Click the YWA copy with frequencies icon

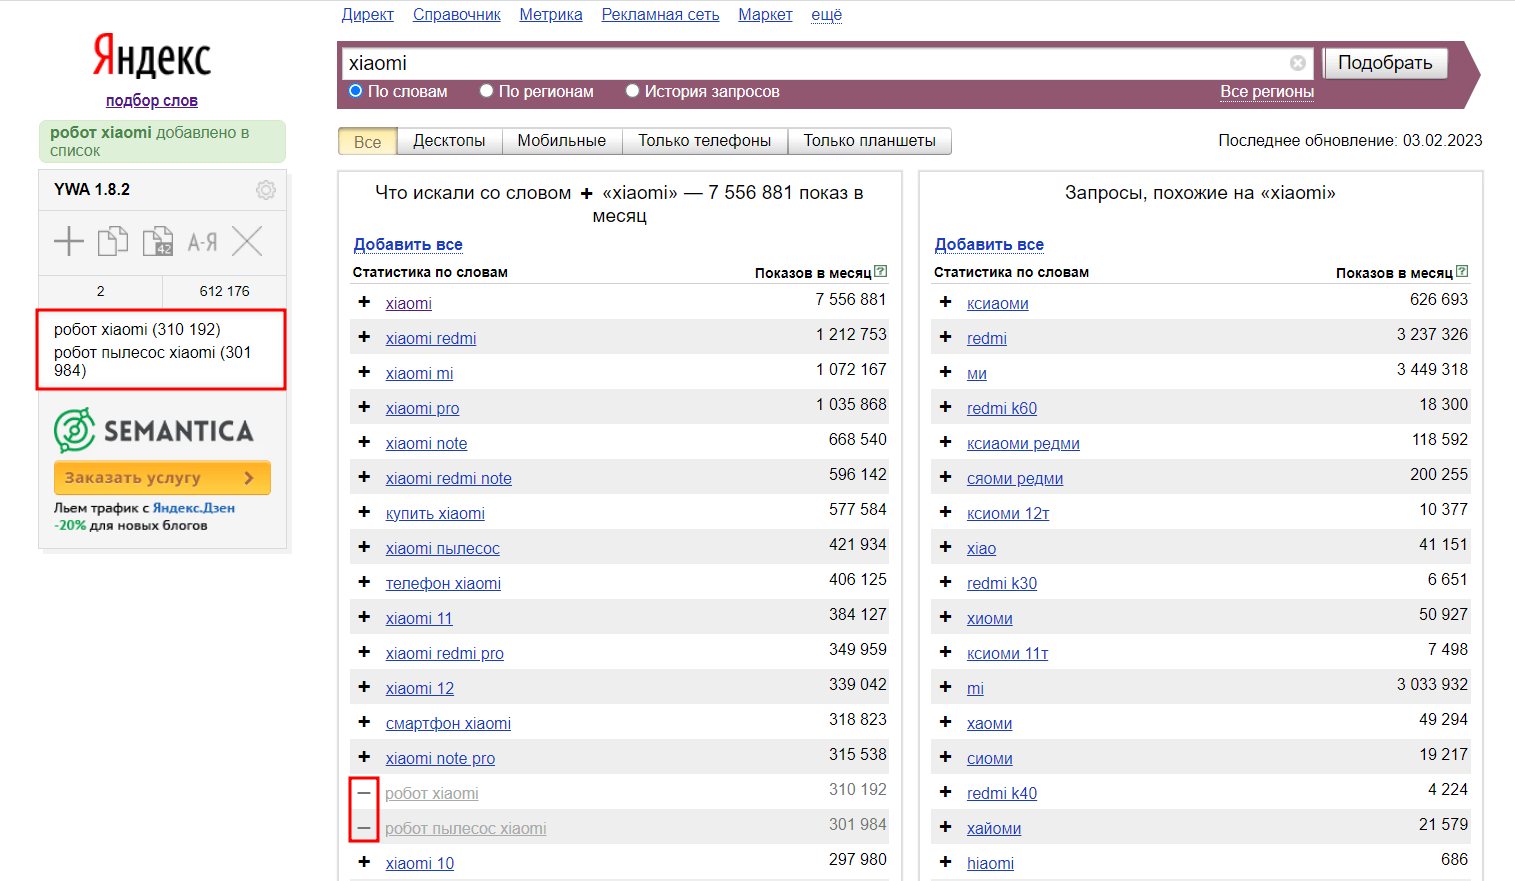click(158, 241)
